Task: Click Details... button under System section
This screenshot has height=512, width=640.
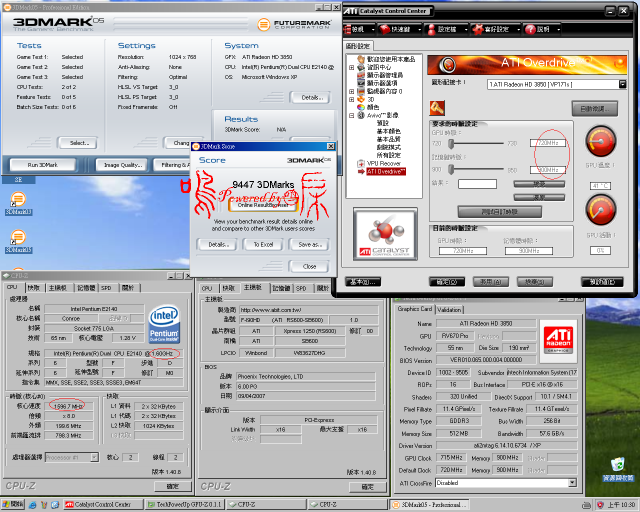Action: tap(310, 98)
